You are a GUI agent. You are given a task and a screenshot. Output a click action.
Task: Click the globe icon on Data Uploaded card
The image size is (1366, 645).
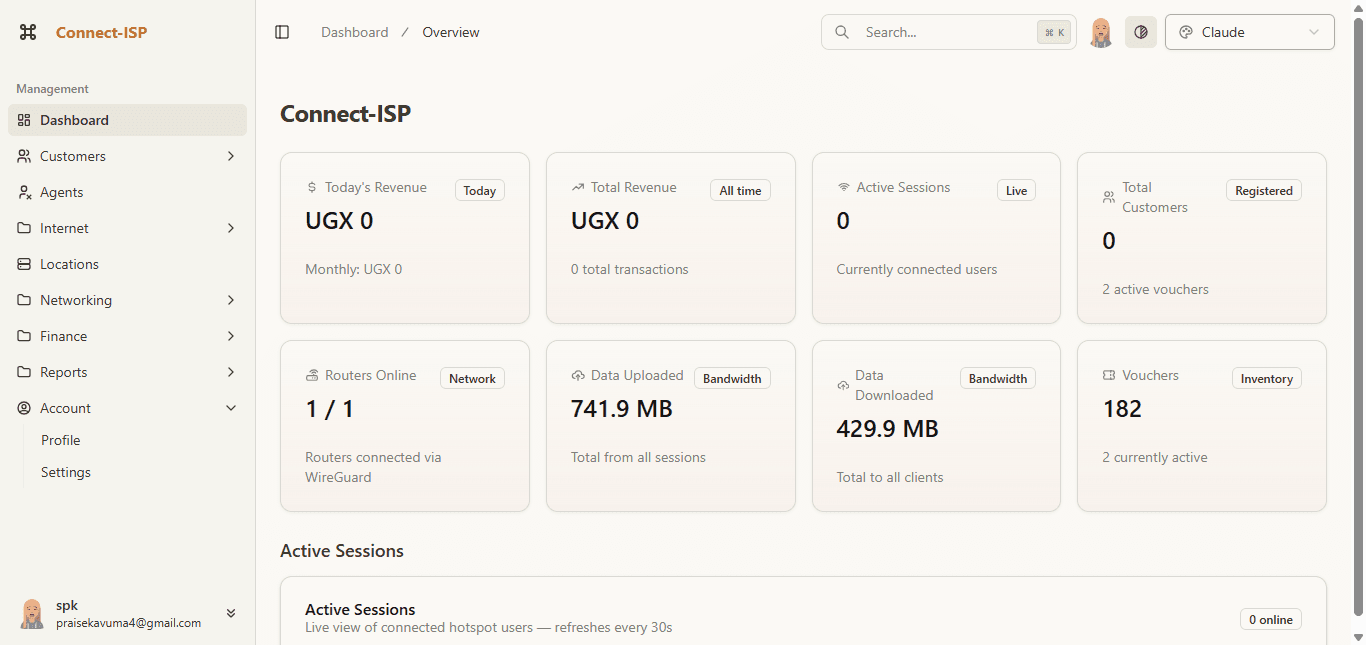point(577,376)
